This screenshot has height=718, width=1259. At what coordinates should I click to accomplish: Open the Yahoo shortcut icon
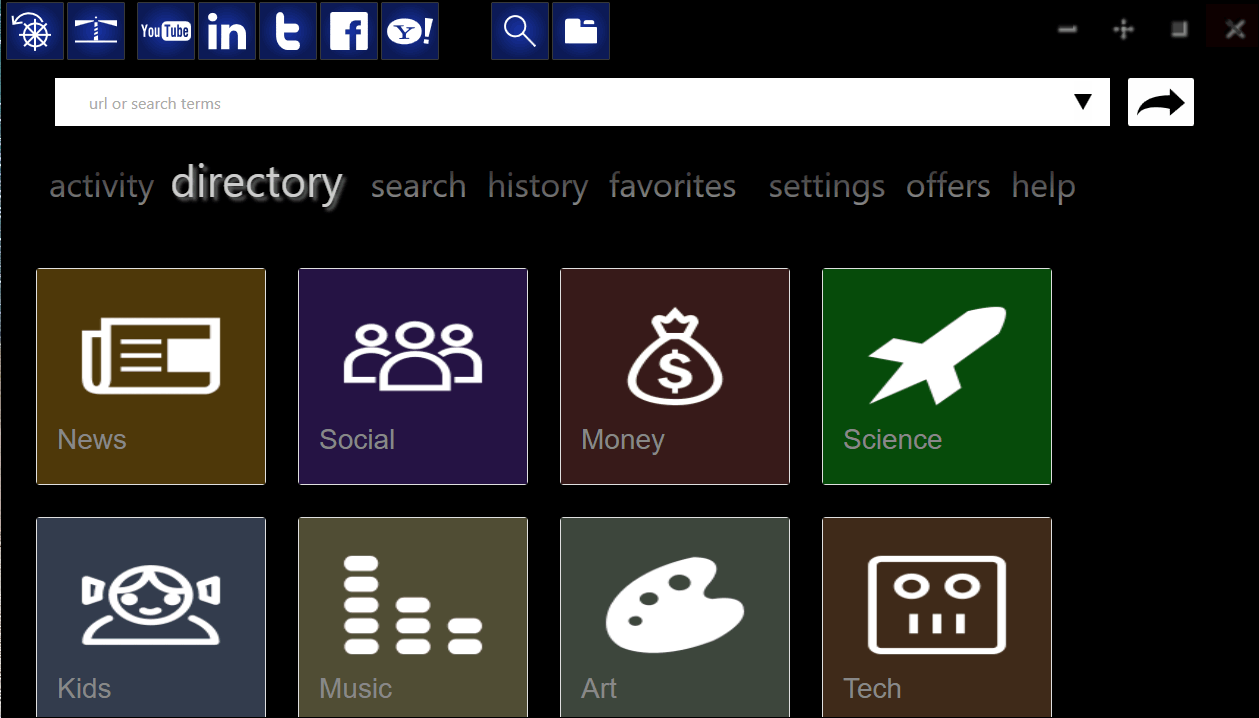coord(410,31)
